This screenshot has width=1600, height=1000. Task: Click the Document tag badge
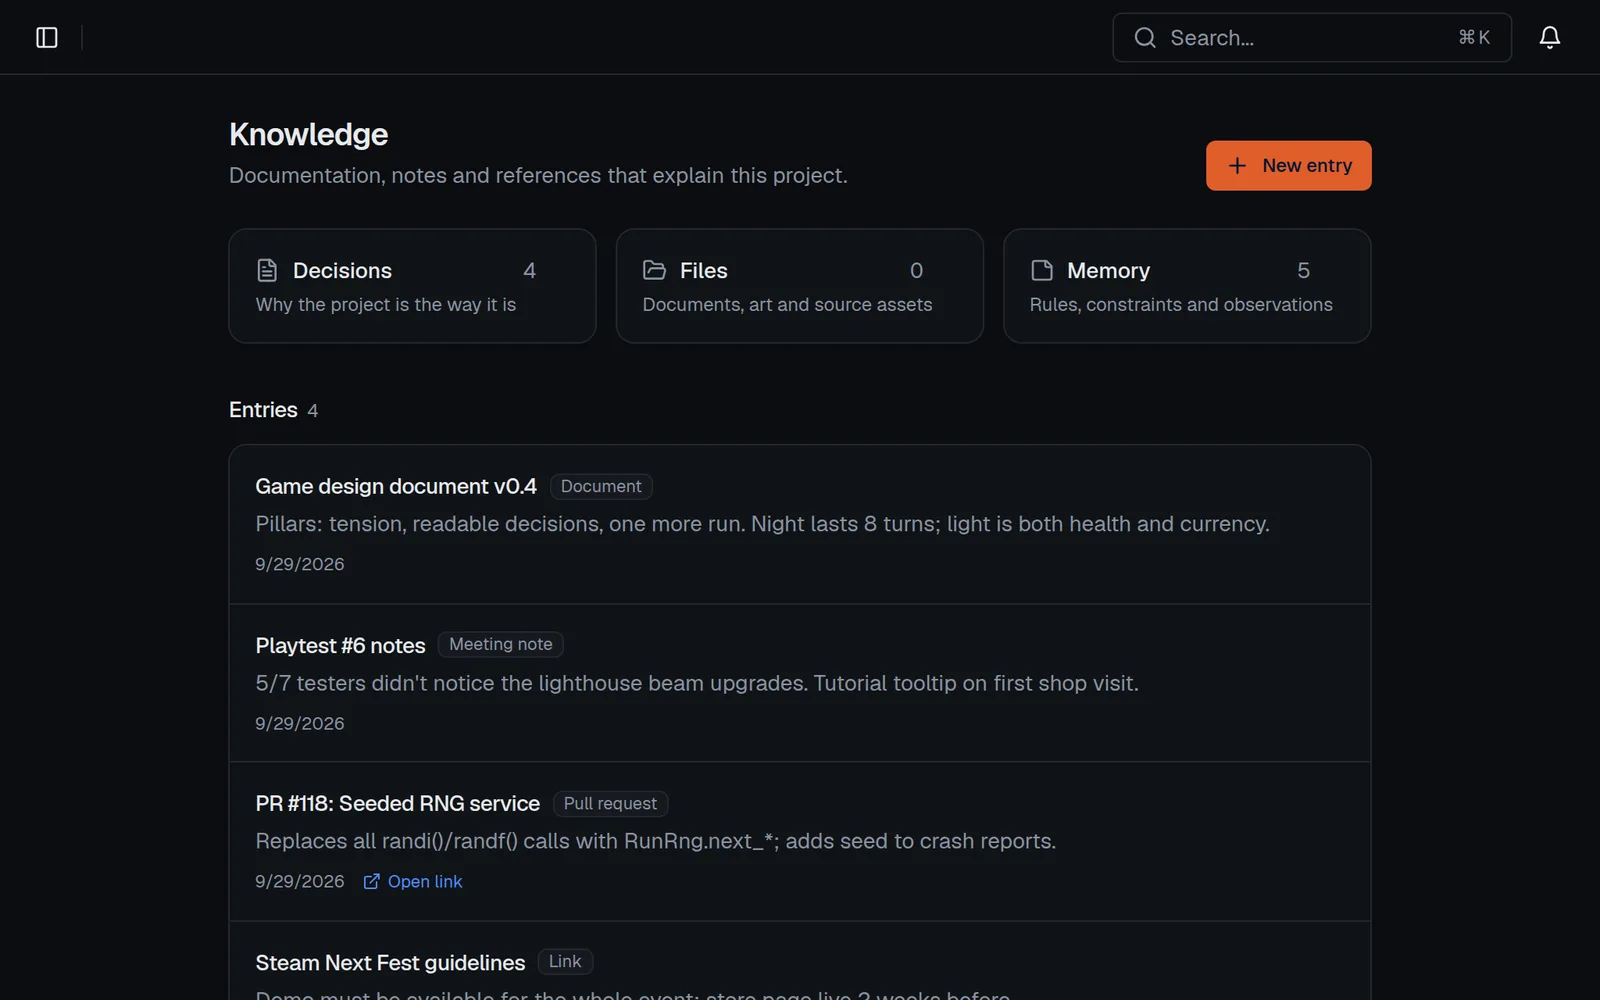[601, 486]
